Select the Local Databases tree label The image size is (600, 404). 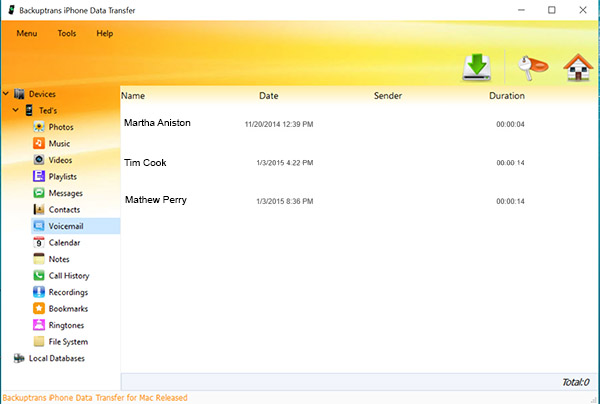click(x=57, y=358)
